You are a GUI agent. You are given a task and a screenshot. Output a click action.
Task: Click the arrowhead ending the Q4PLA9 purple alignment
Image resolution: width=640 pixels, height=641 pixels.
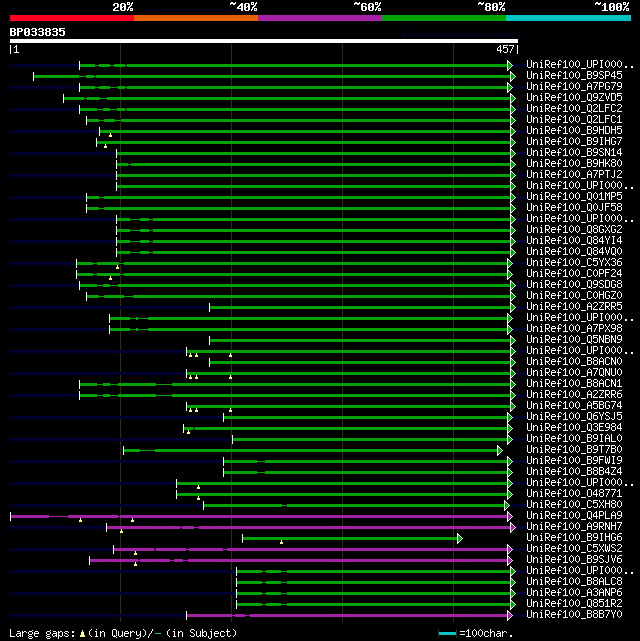510,517
